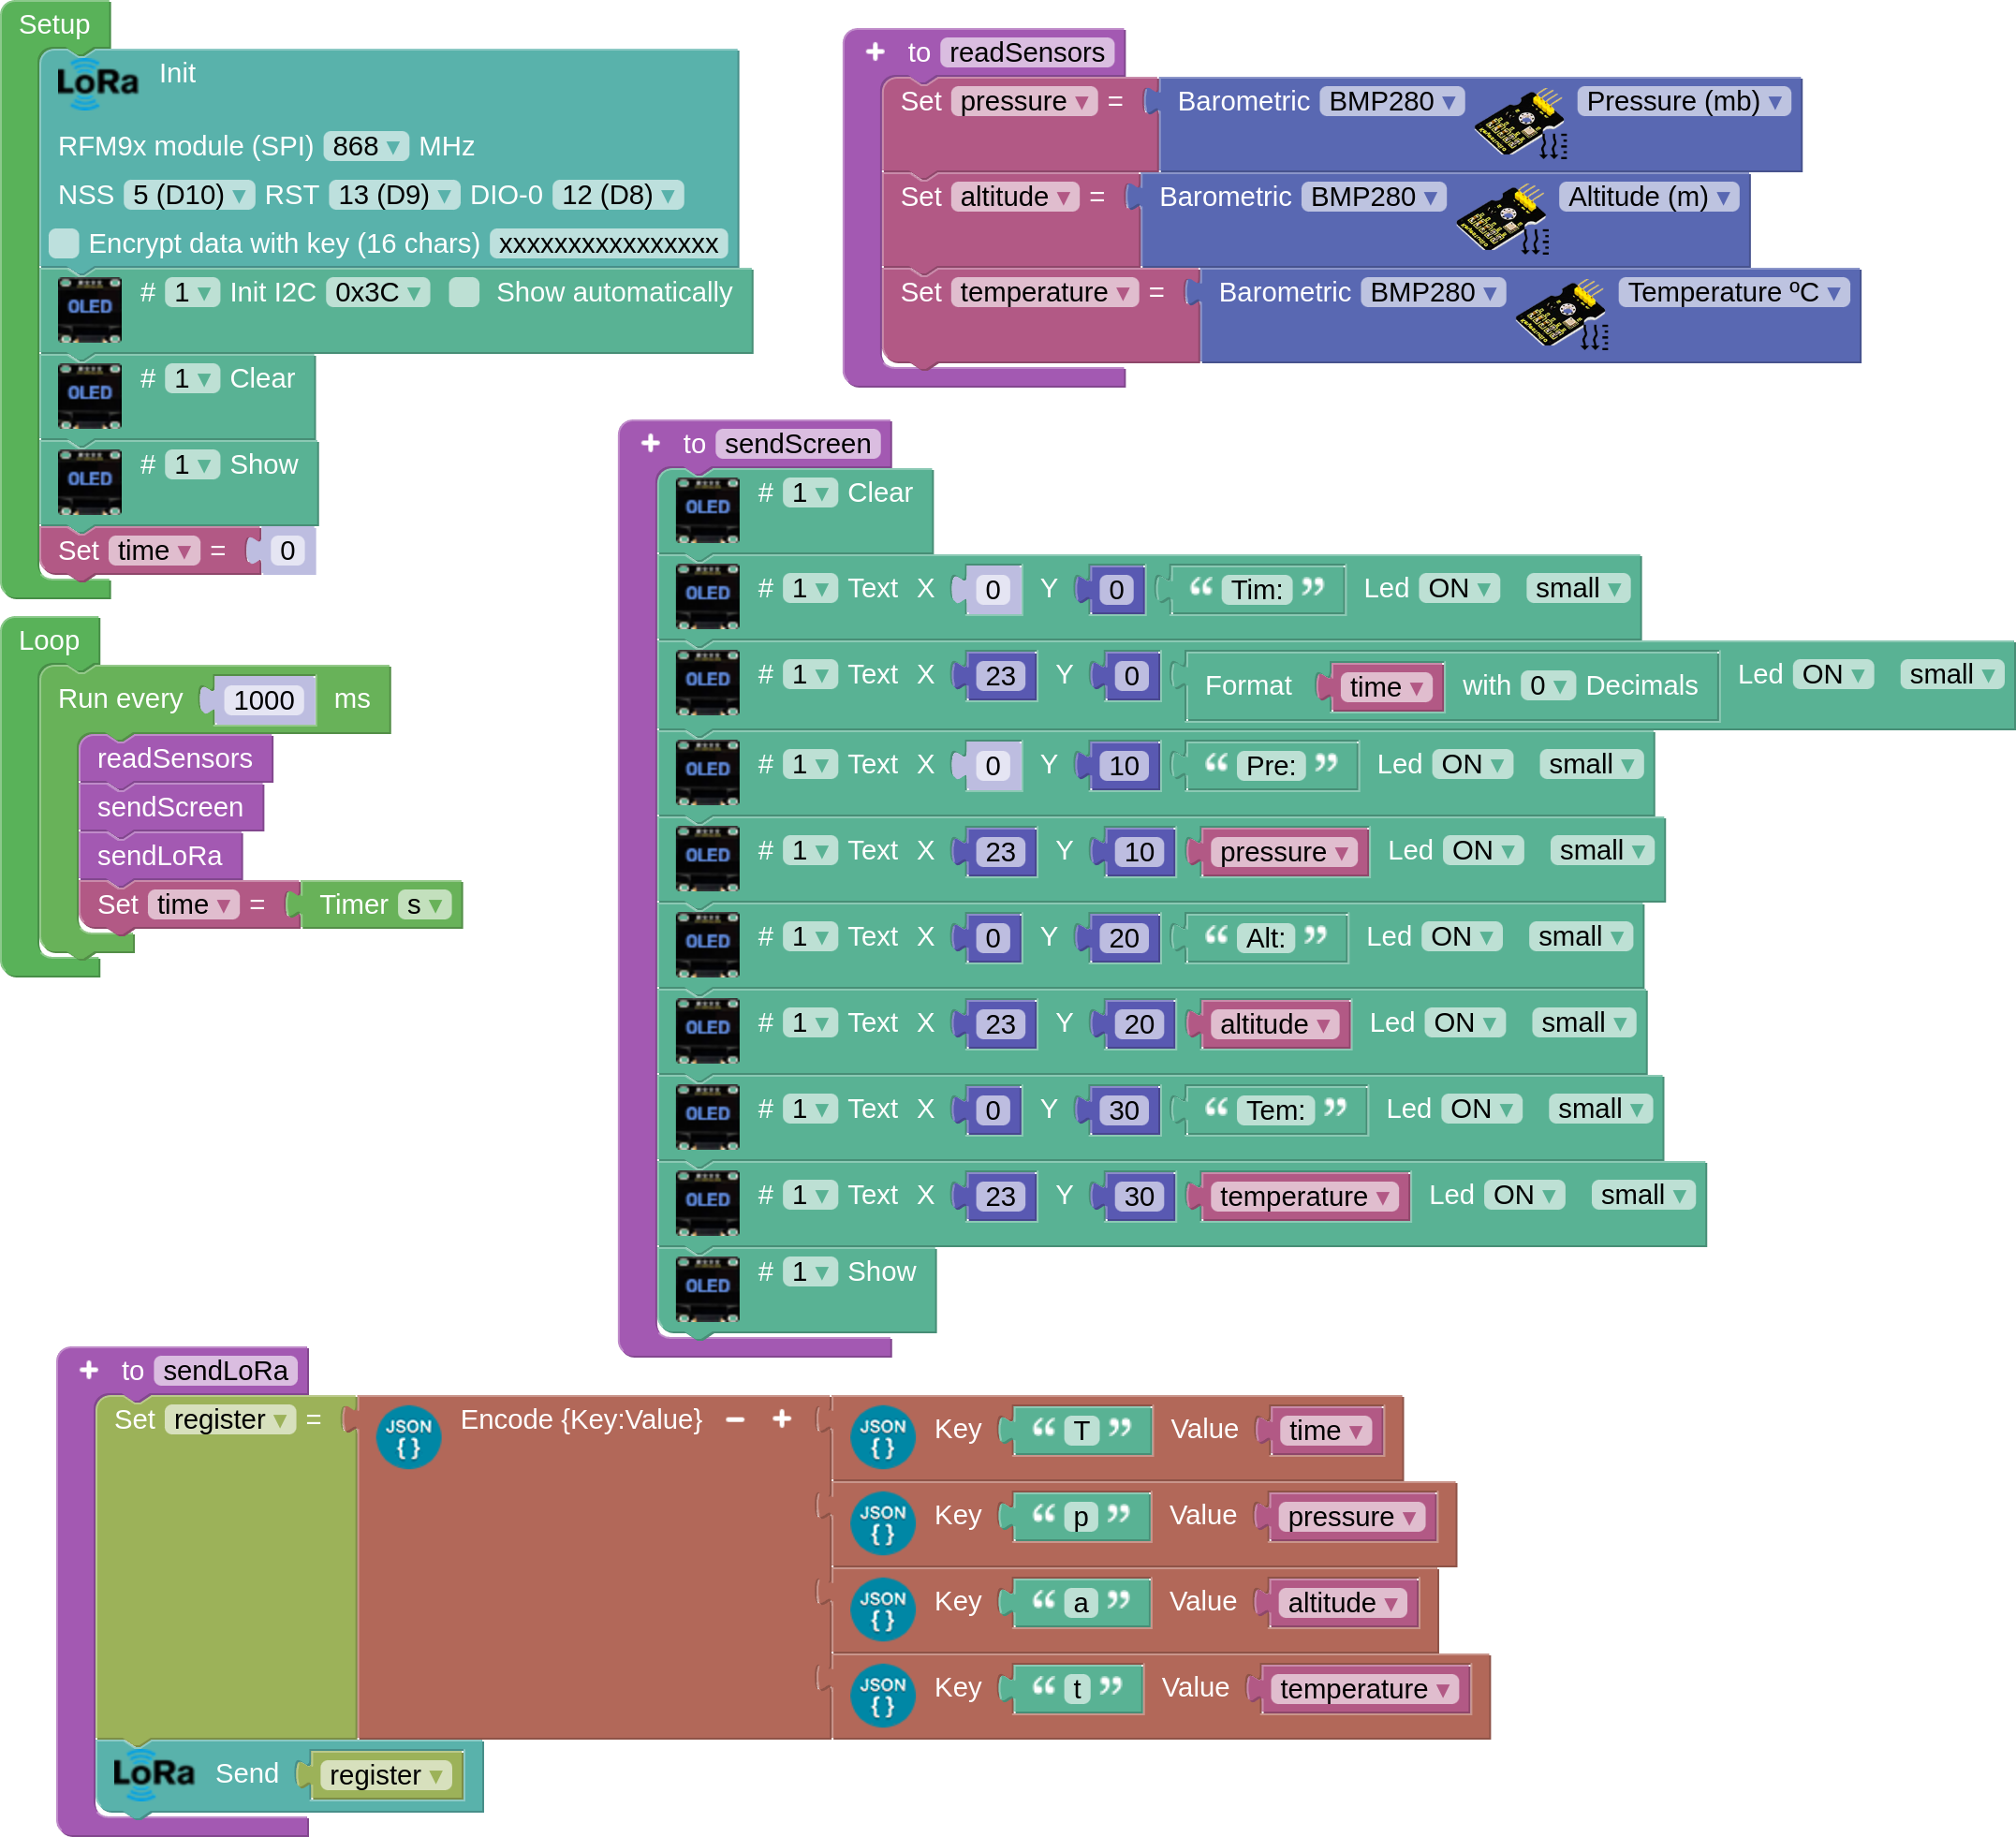Click the JSON icon beside the Key T entry
The width and height of the screenshot is (2016, 1837).
click(882, 1436)
